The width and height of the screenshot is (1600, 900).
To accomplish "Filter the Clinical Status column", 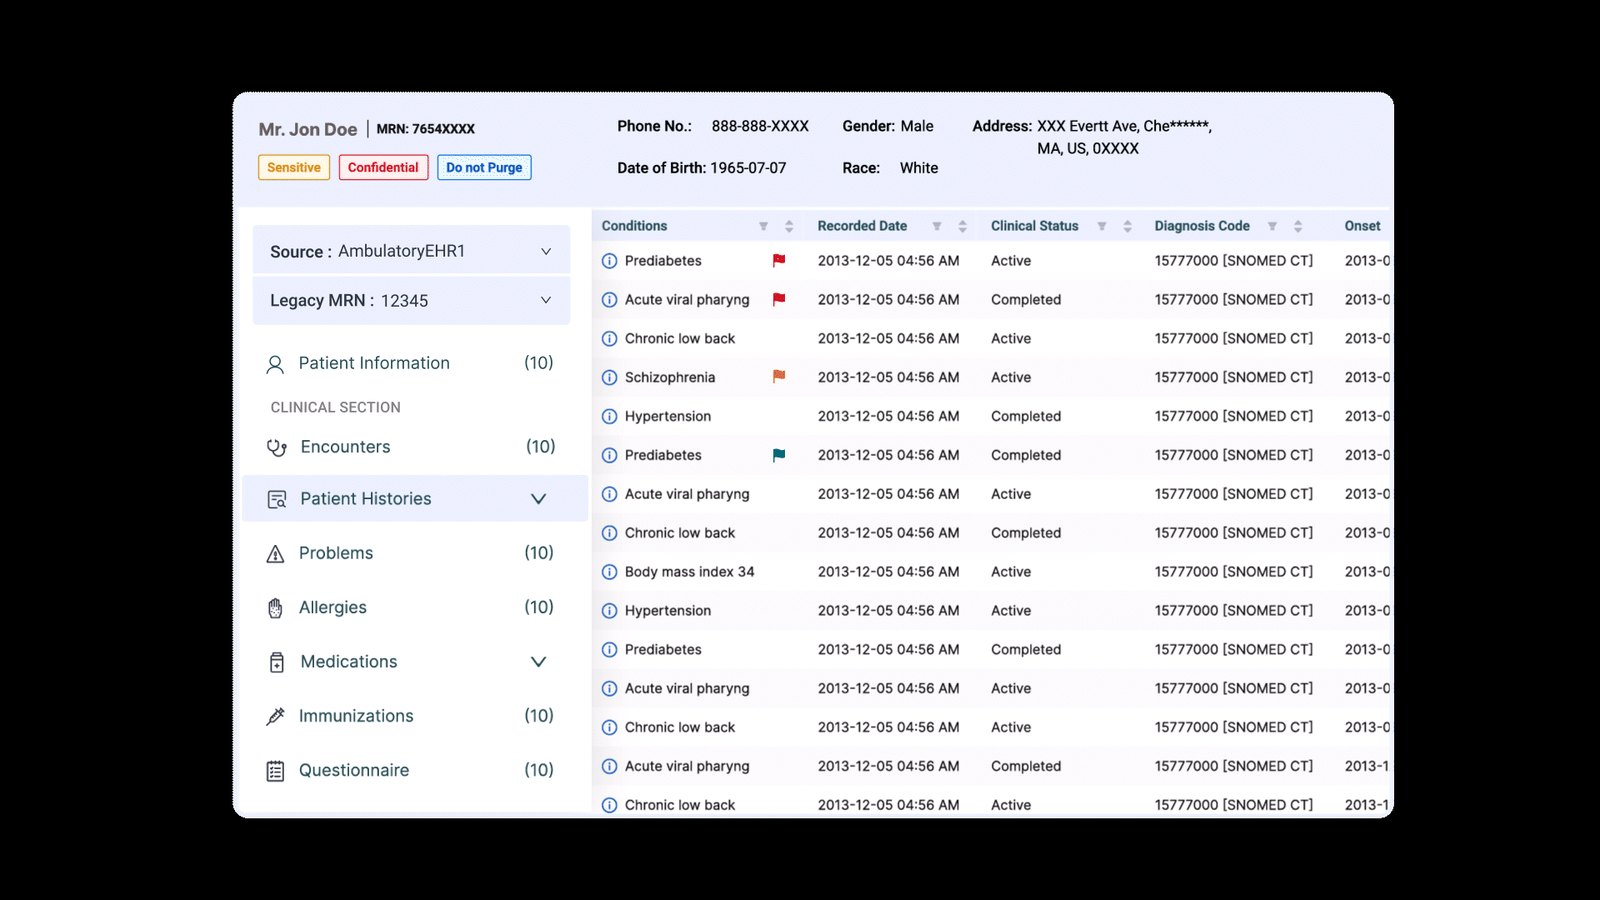I will click(1102, 226).
